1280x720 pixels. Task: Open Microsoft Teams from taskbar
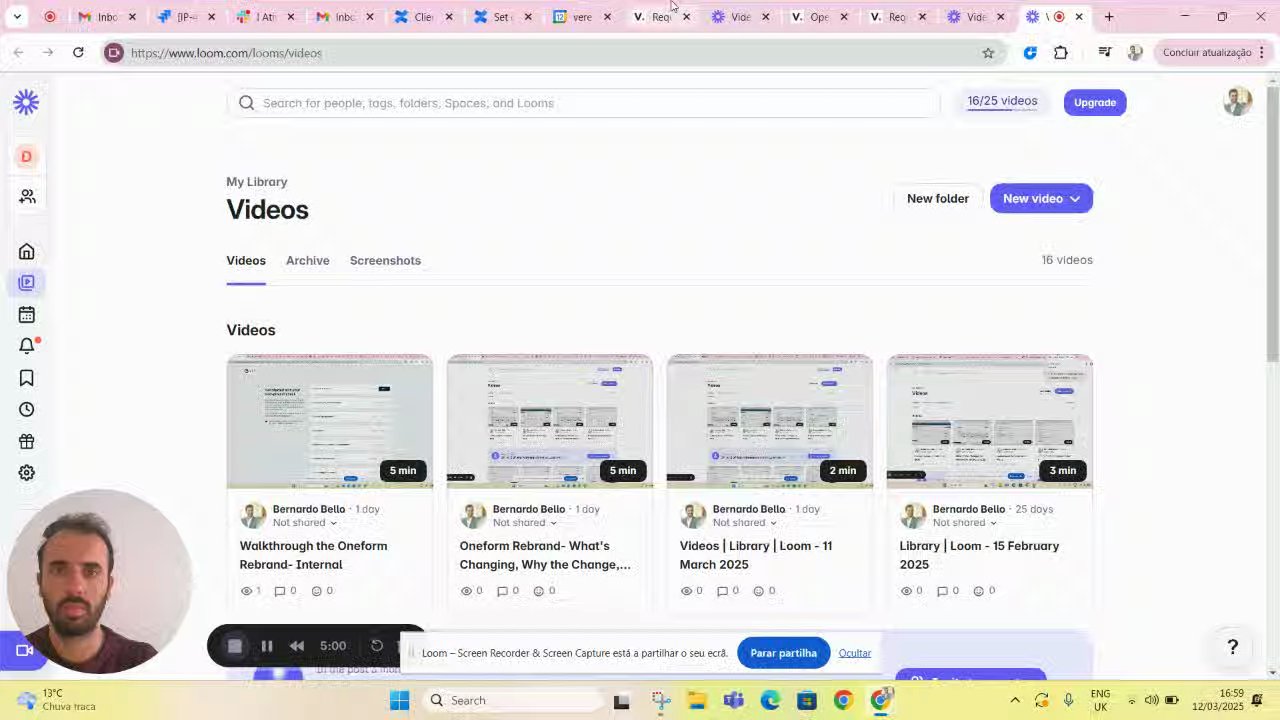[x=733, y=700]
